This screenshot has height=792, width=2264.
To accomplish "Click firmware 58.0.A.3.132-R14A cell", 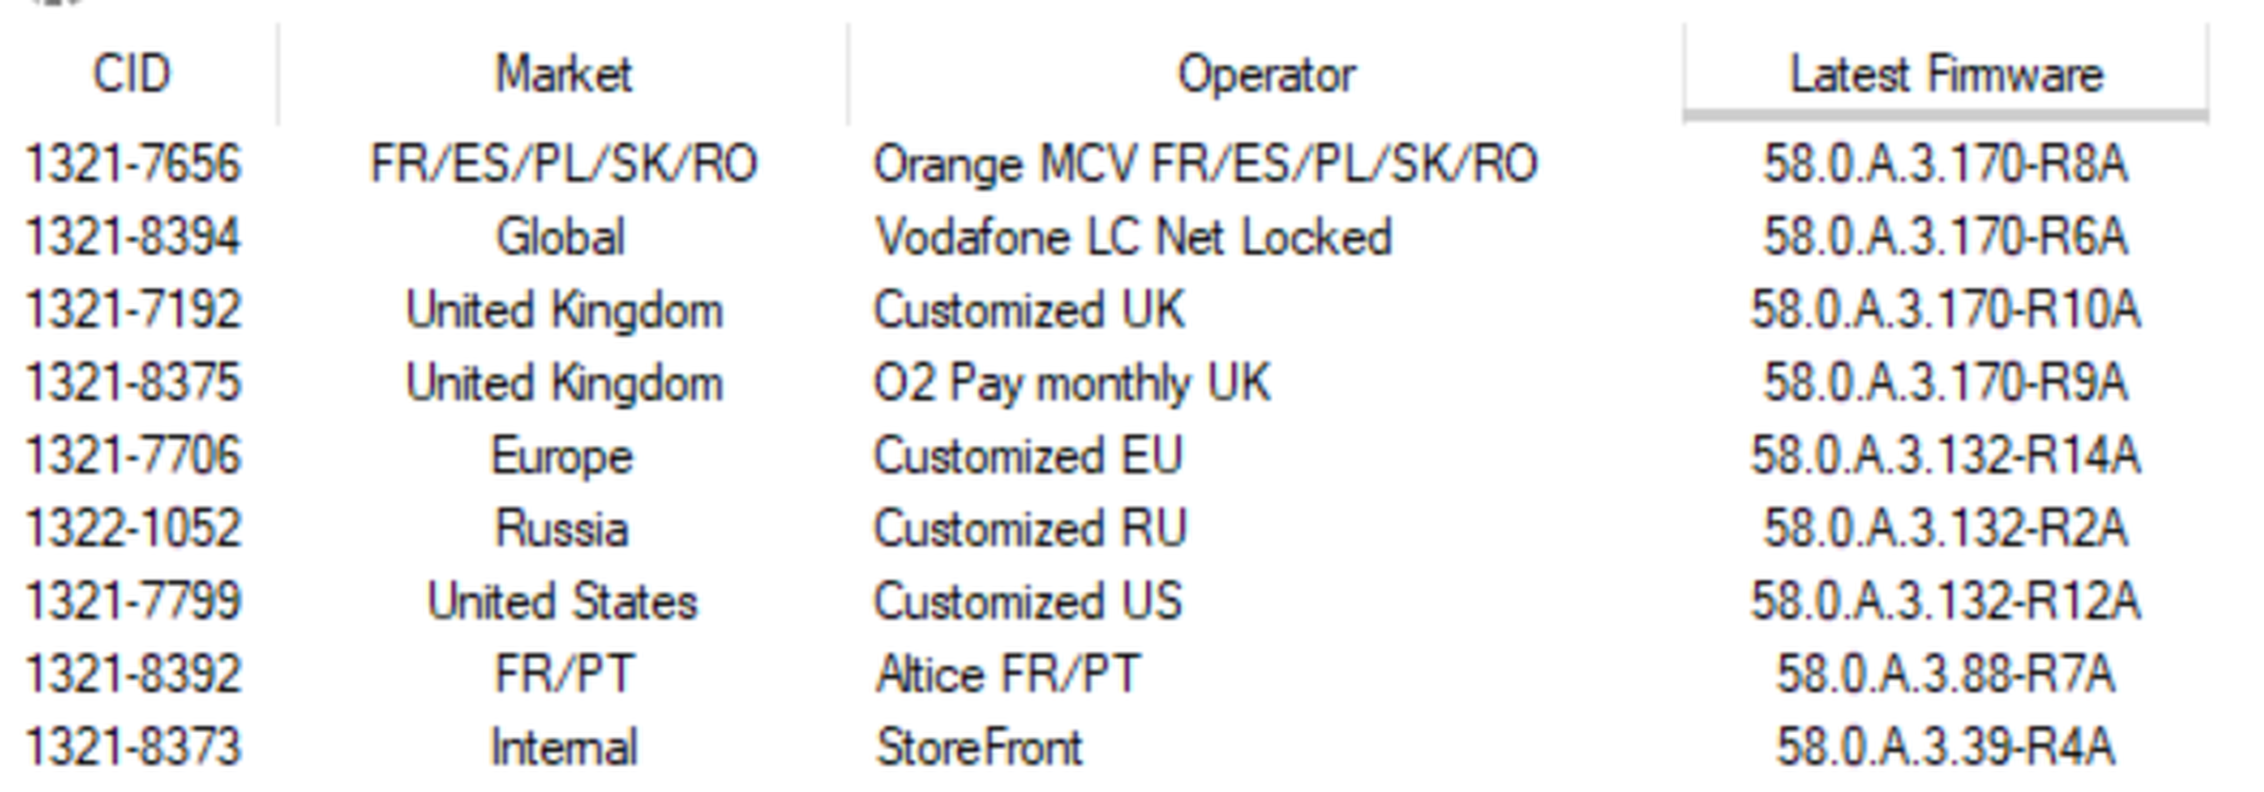I will click(1945, 456).
